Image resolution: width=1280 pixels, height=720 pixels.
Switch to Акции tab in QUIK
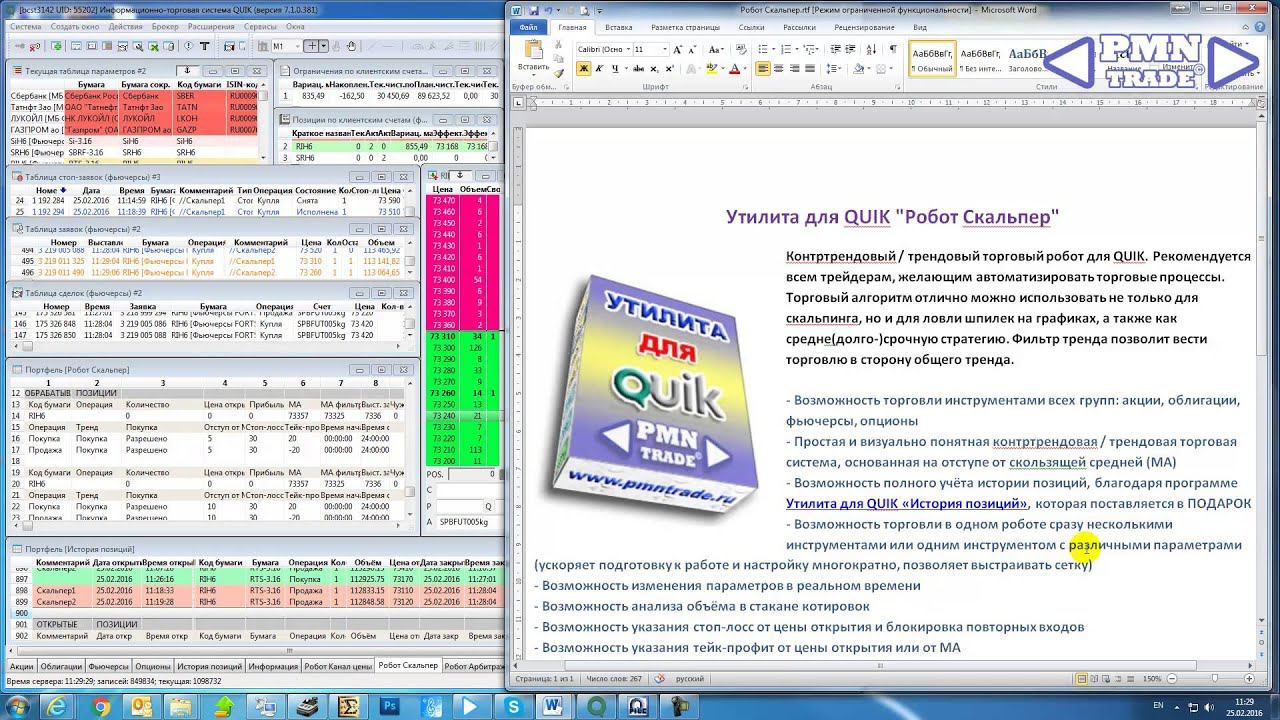pyautogui.click(x=21, y=666)
